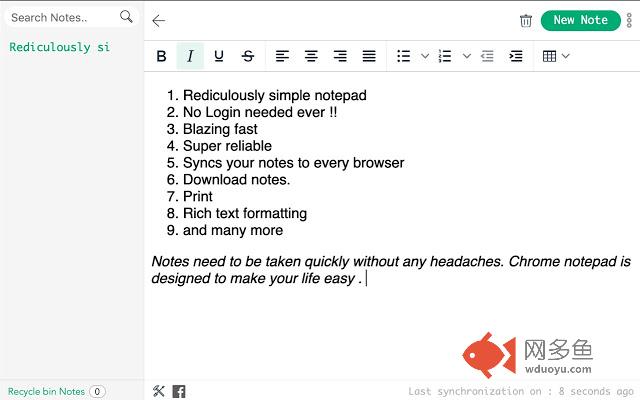Open the 'Rediculously si' note
This screenshot has width=640, height=400.
point(60,47)
